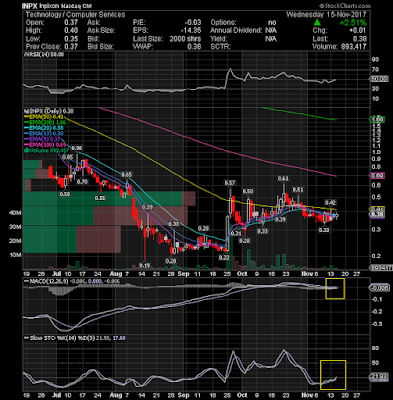
Task: Click the 0.20 low price annotation
Action: pos(171,261)
